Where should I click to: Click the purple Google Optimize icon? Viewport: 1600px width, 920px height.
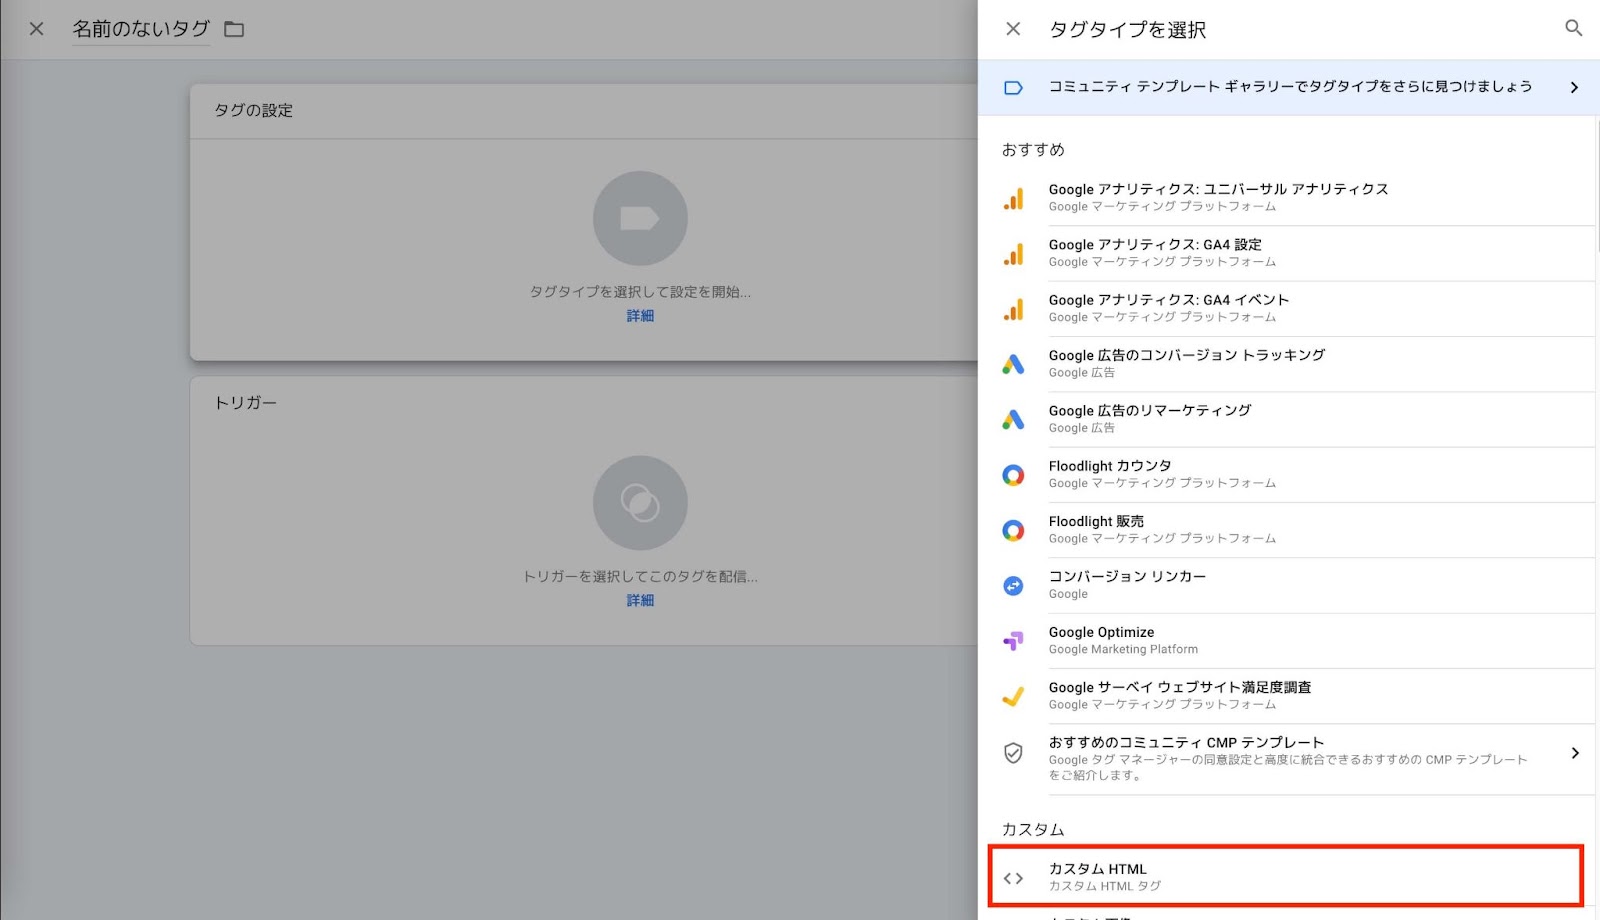pos(1013,641)
